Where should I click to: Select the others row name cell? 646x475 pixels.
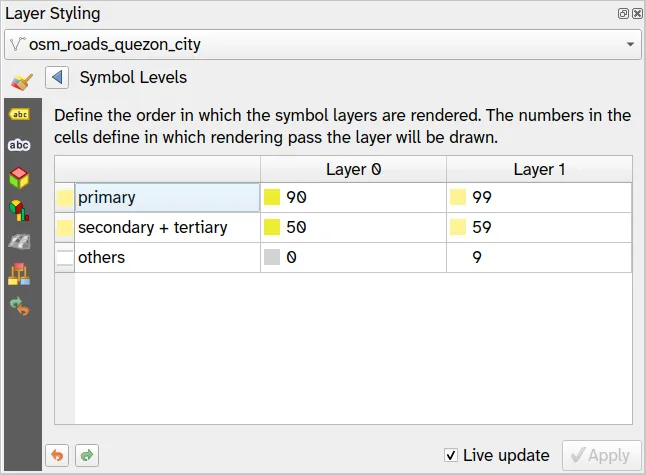tap(167, 257)
